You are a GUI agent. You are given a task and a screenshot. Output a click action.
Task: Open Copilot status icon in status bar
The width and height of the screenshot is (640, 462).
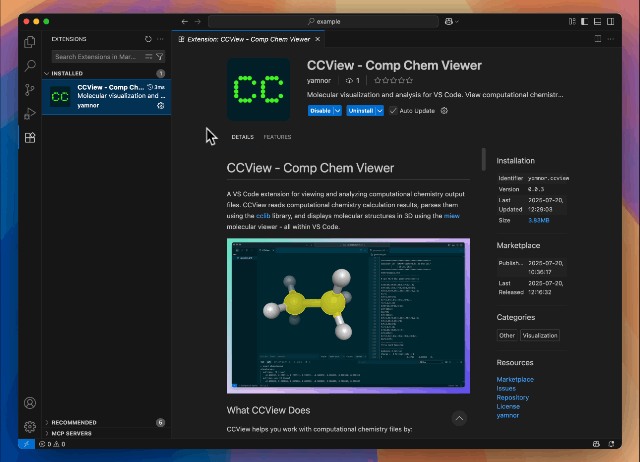[x=596, y=444]
